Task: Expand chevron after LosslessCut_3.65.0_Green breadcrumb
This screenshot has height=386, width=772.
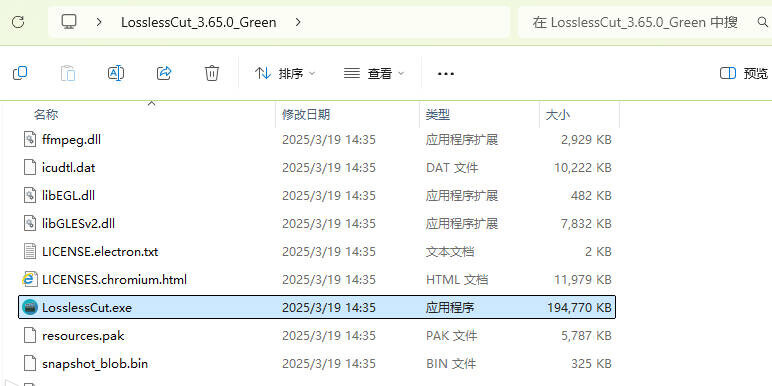Action: pos(298,22)
